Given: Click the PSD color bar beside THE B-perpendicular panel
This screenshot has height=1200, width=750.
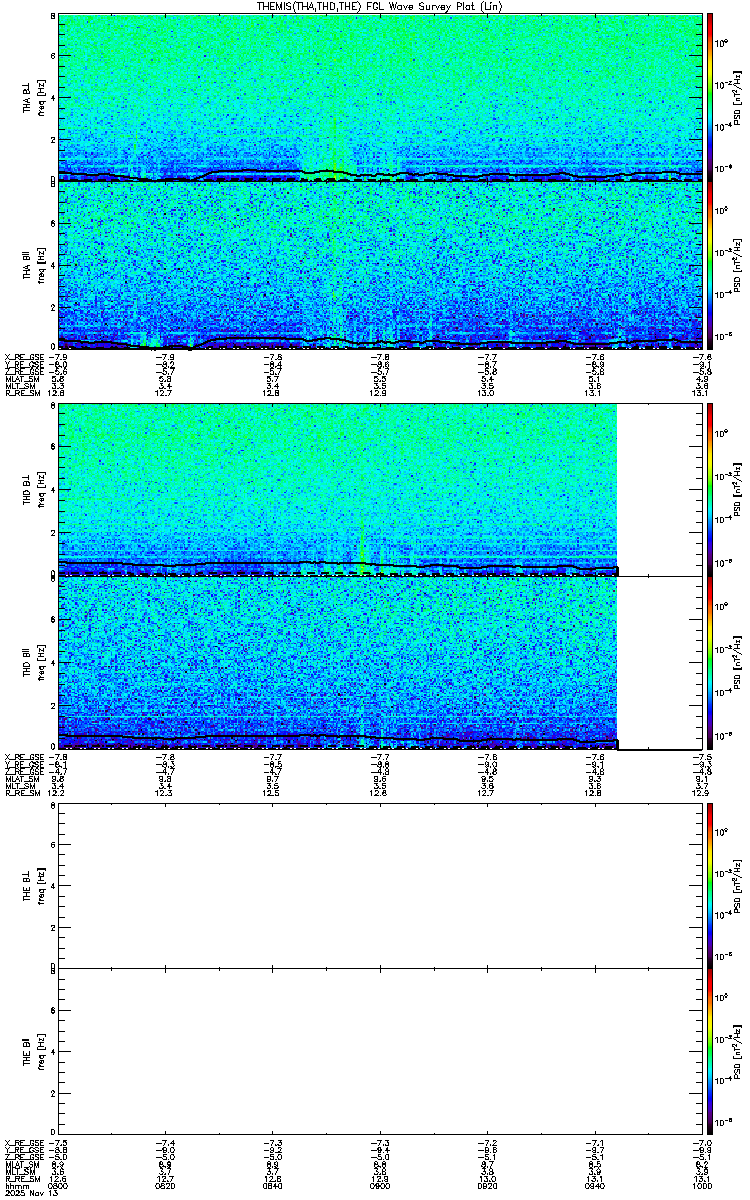Looking at the screenshot, I should pyautogui.click(x=711, y=885).
